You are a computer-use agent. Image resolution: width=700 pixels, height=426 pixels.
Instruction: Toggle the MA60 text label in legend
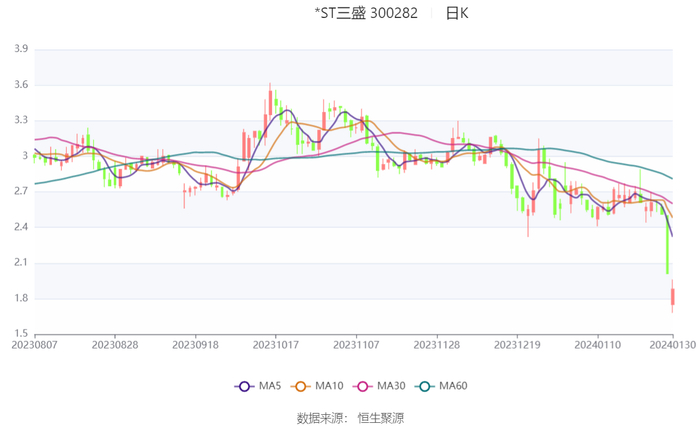[455, 386]
